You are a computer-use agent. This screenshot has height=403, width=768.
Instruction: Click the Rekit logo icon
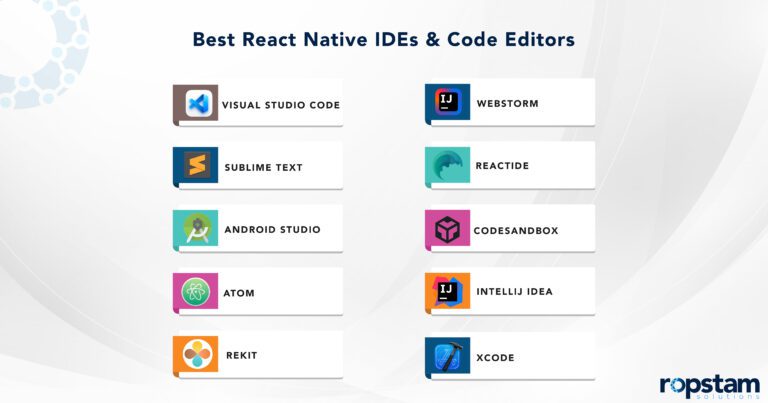[197, 354]
